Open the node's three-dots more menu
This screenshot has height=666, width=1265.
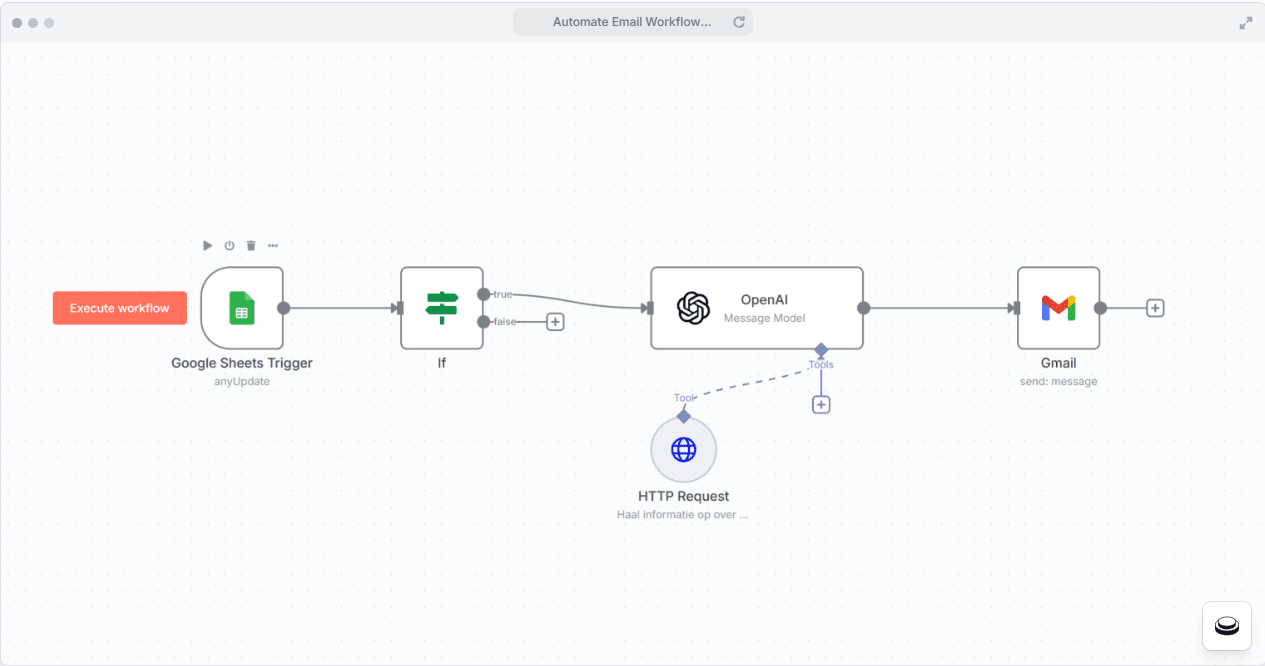273,245
